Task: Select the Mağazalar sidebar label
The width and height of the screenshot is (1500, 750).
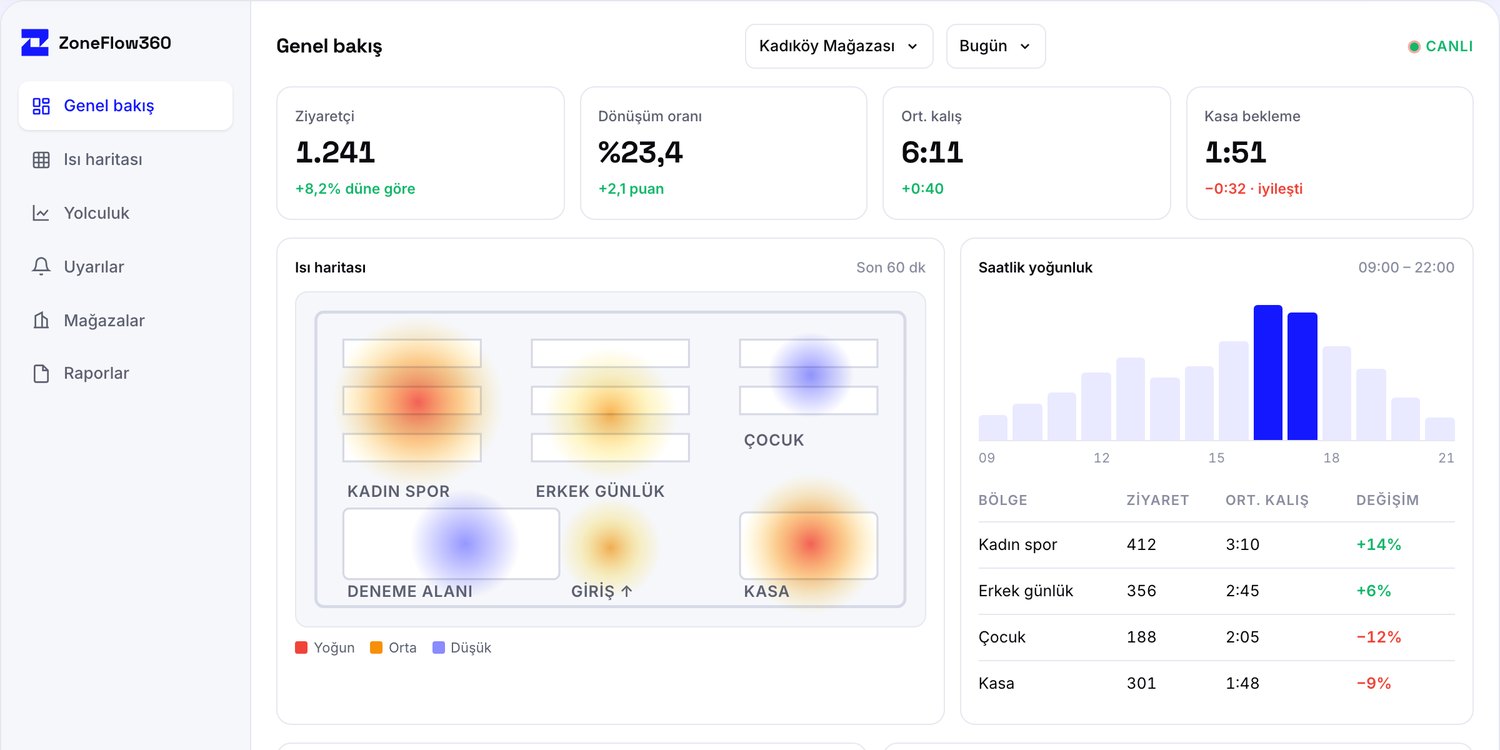Action: click(x=104, y=321)
